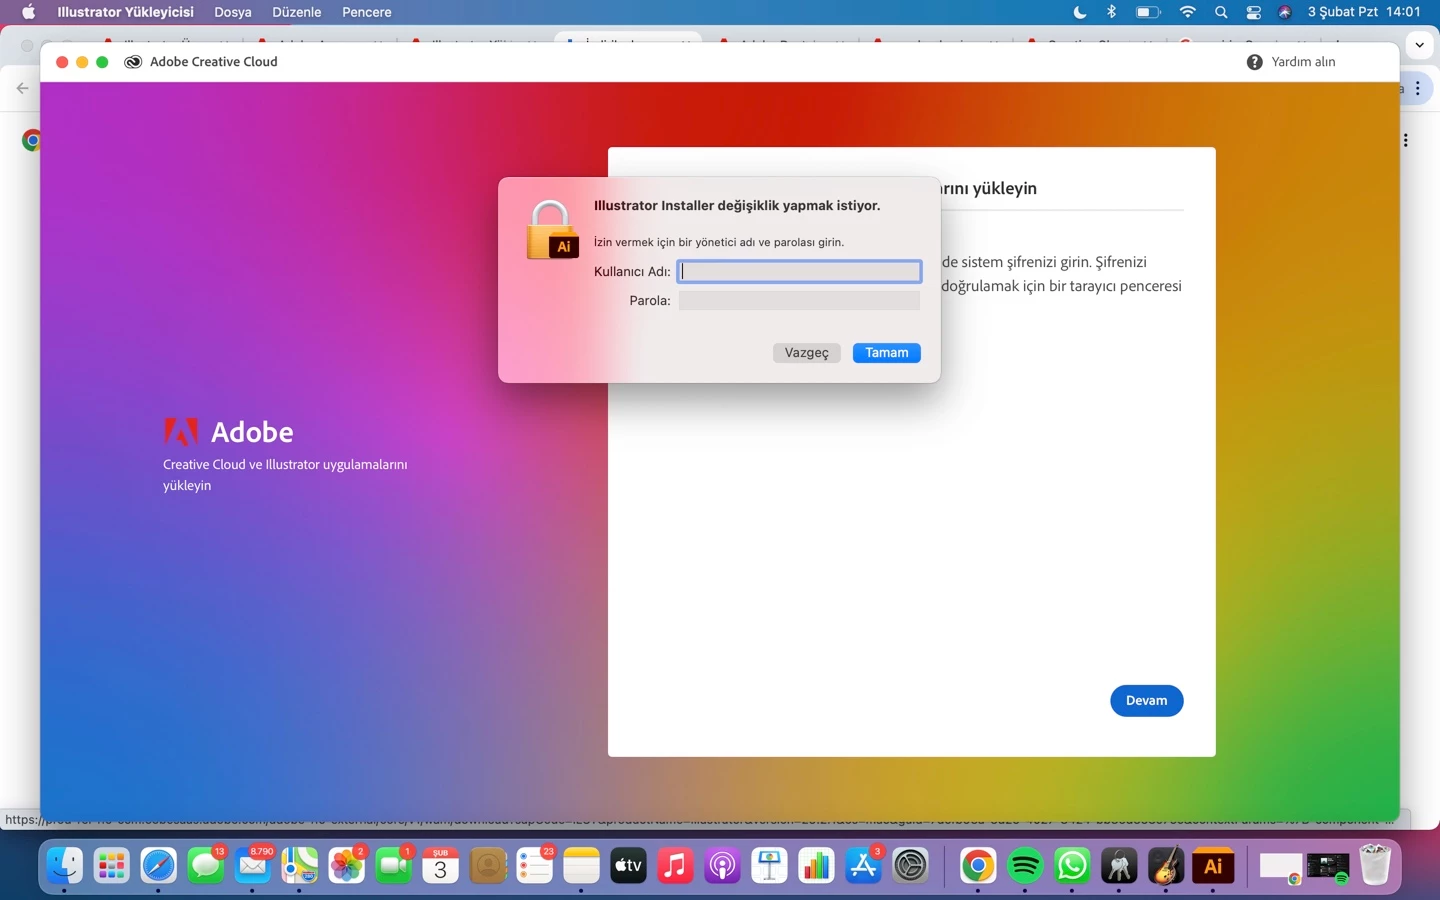Screen dimensions: 1440x900
Task: Open Spotlight search icon
Action: 1221,12
